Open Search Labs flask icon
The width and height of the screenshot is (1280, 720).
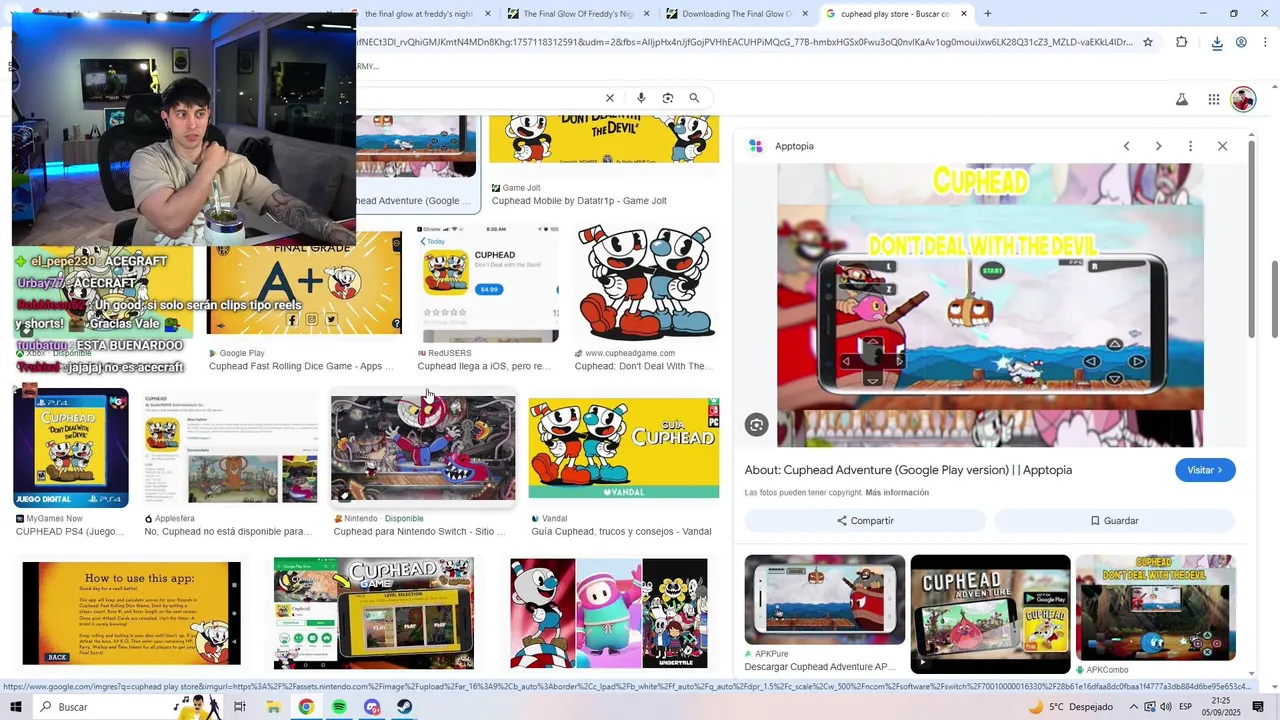point(1182,99)
